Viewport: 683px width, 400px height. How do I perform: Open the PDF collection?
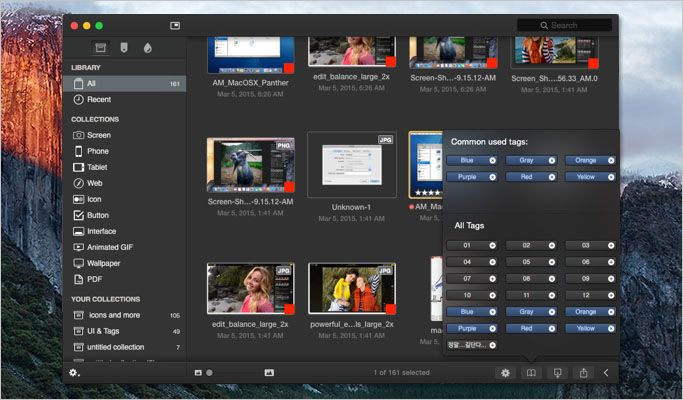coord(125,279)
